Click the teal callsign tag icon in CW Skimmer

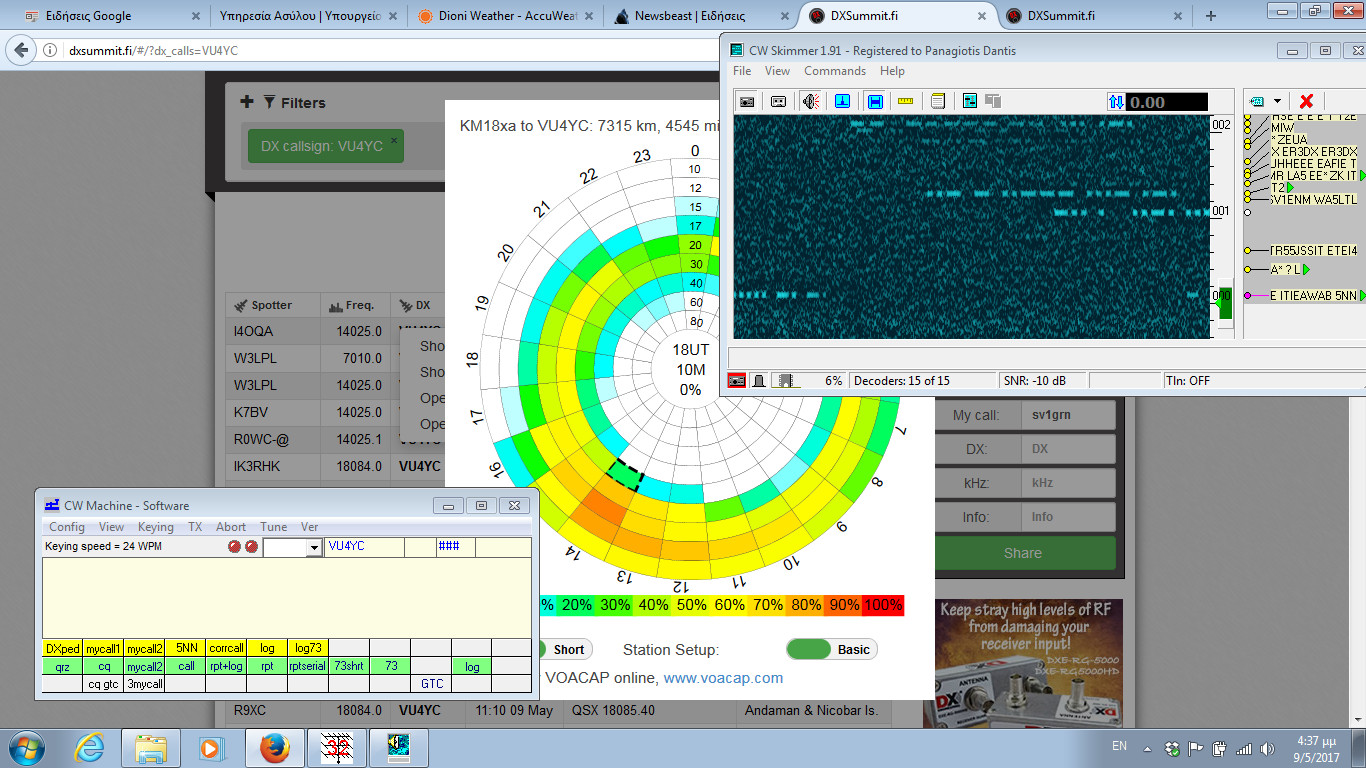[x=1258, y=101]
